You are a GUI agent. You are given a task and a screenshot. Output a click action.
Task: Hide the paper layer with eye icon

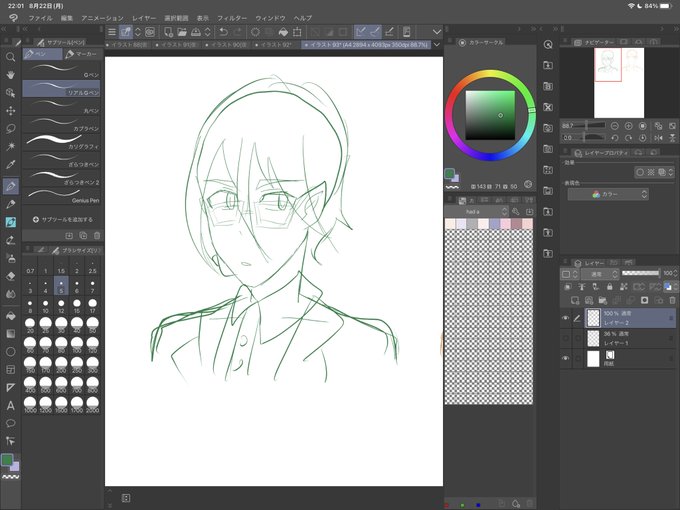click(x=566, y=358)
